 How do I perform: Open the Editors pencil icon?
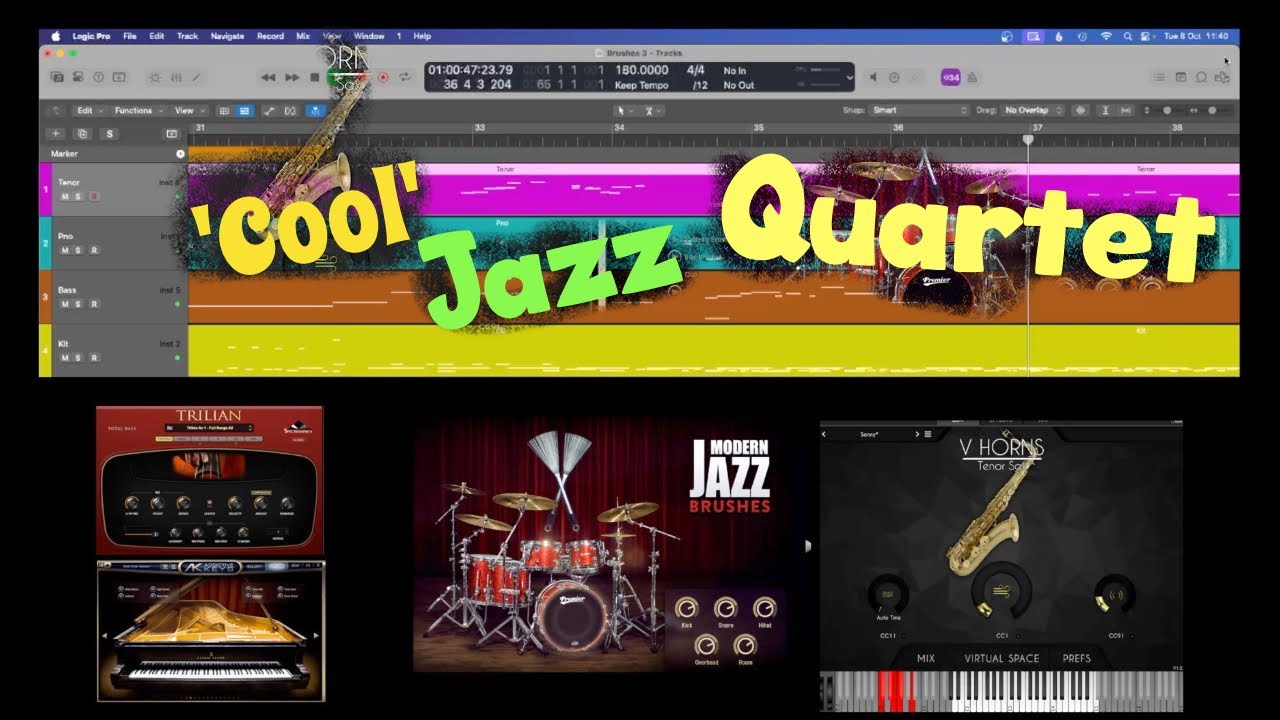click(196, 77)
